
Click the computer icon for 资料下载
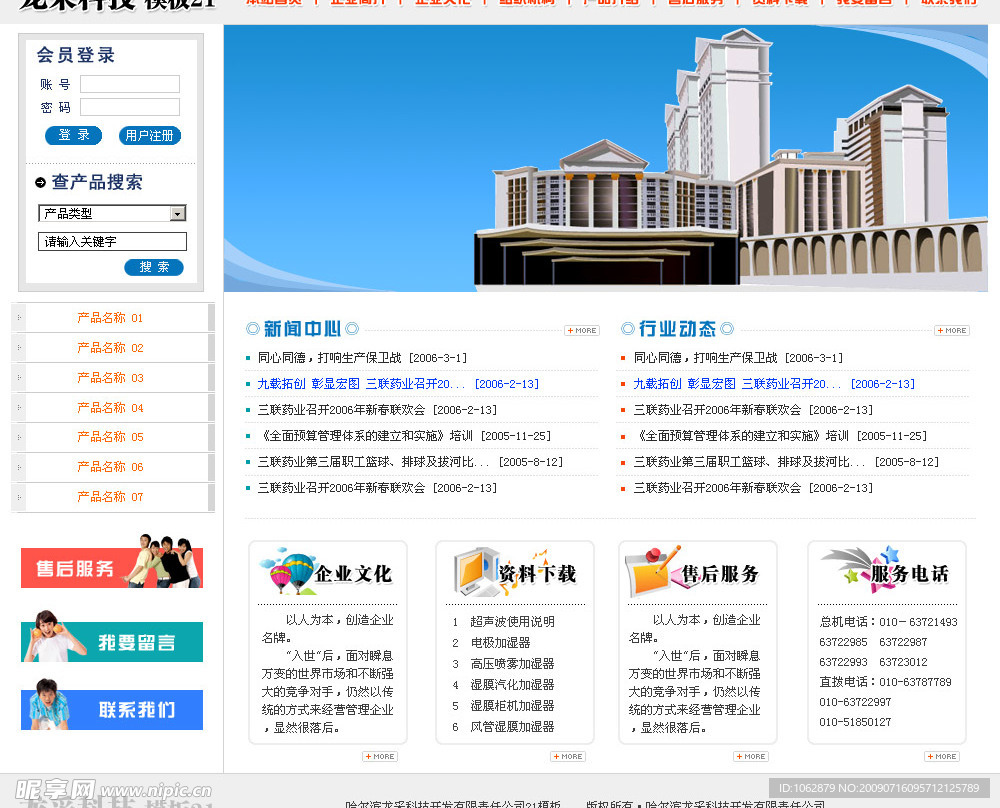(473, 572)
